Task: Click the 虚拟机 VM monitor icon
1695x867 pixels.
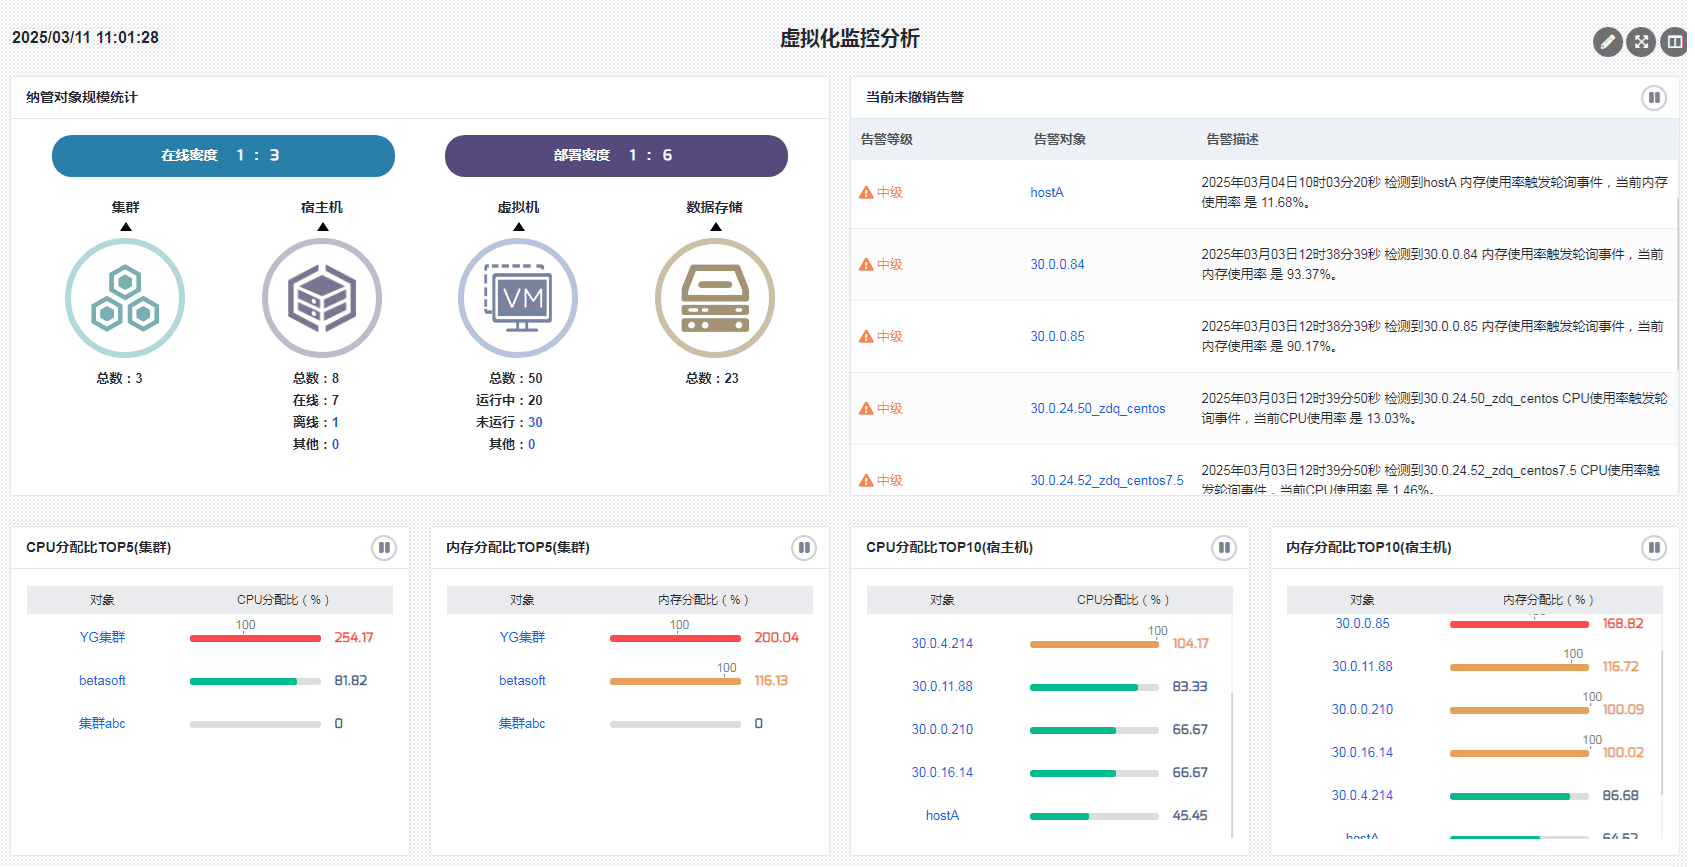Action: coord(518,298)
